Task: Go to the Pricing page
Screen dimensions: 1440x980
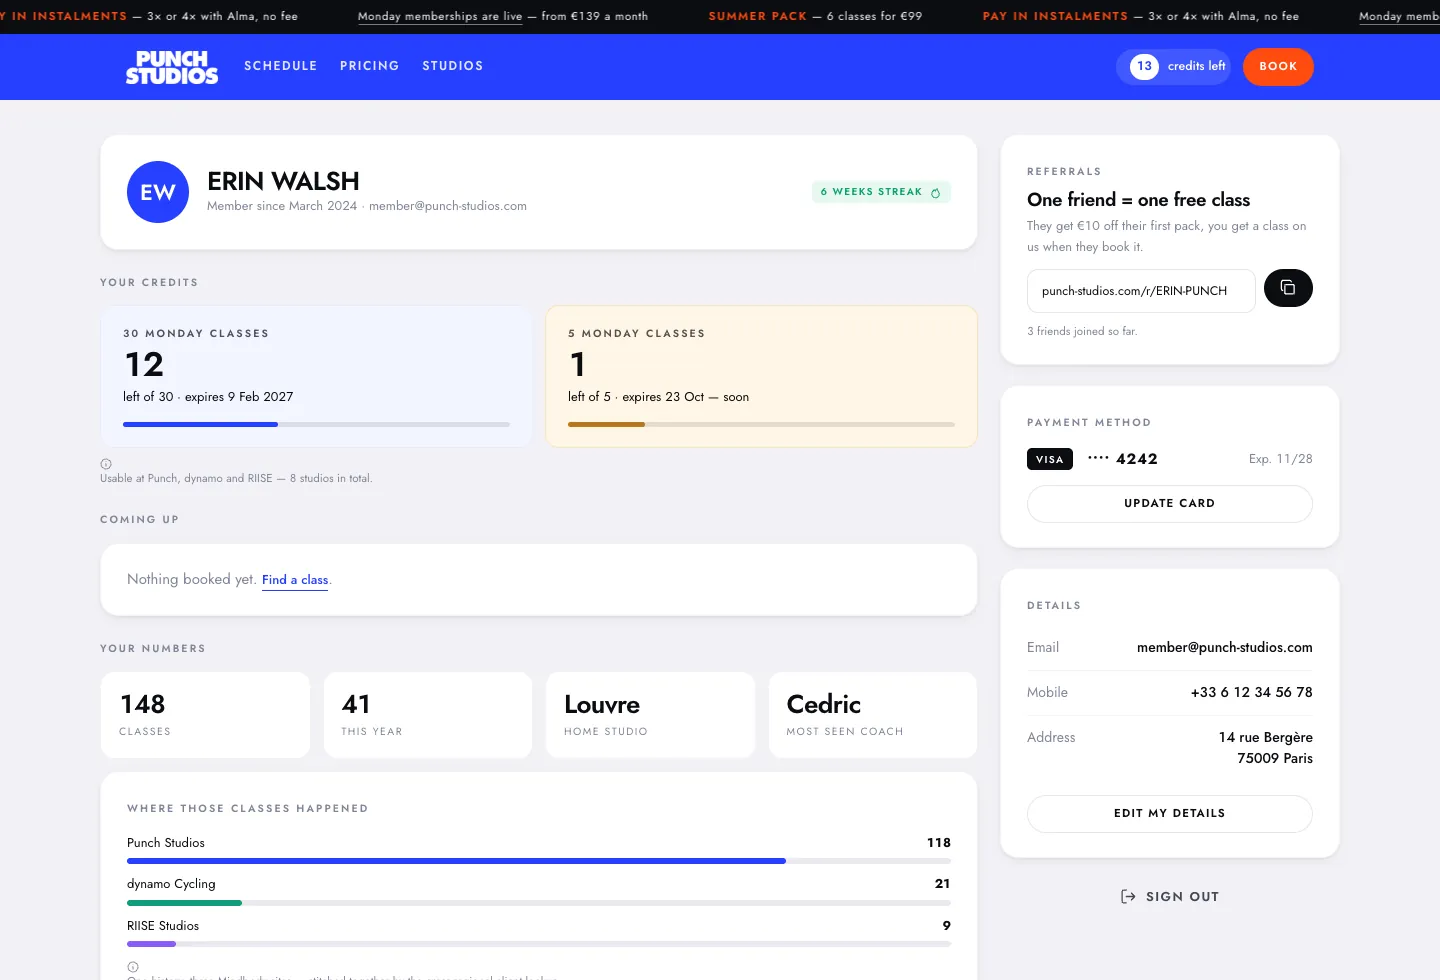Action: point(370,66)
